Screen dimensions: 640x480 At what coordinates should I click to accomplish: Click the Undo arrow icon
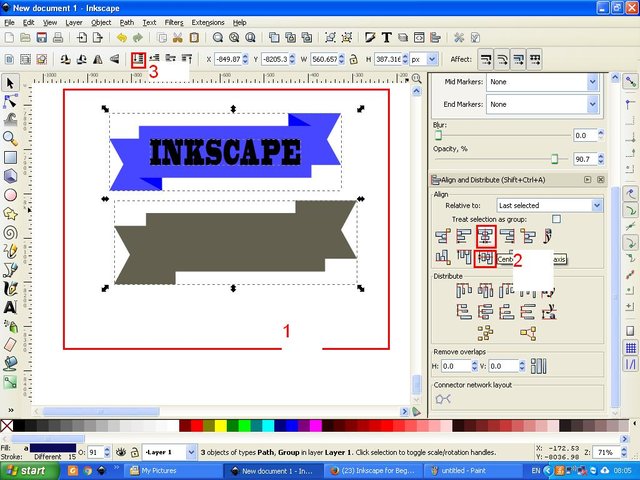click(122, 38)
